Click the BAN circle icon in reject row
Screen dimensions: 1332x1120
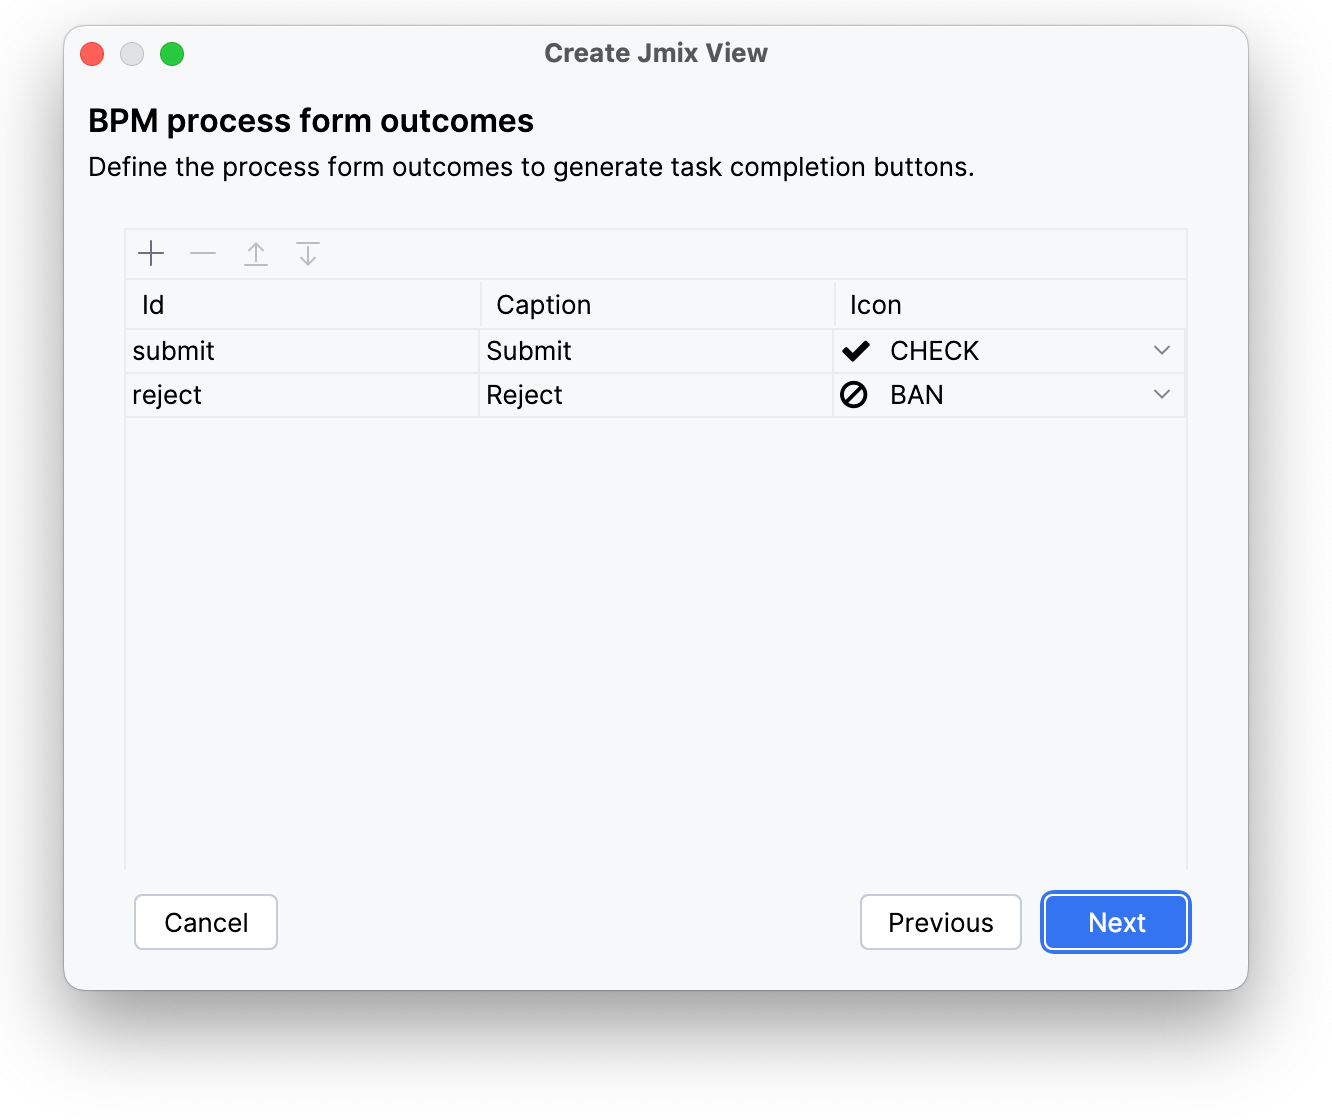[x=854, y=395]
